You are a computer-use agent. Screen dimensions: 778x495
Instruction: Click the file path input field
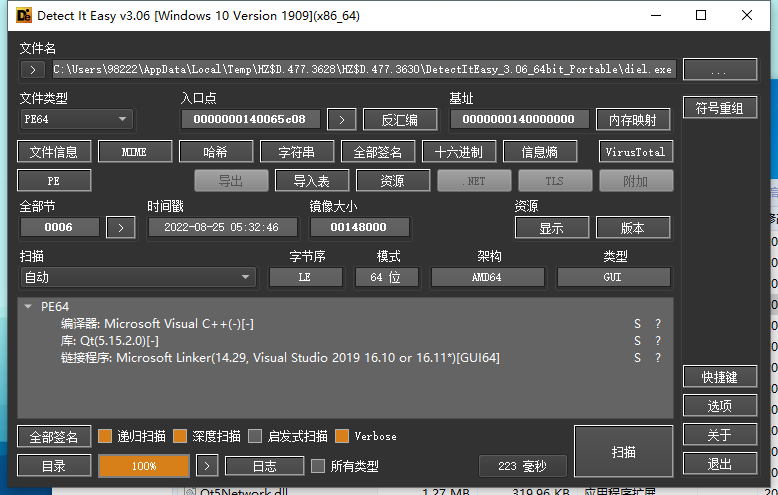coord(364,69)
